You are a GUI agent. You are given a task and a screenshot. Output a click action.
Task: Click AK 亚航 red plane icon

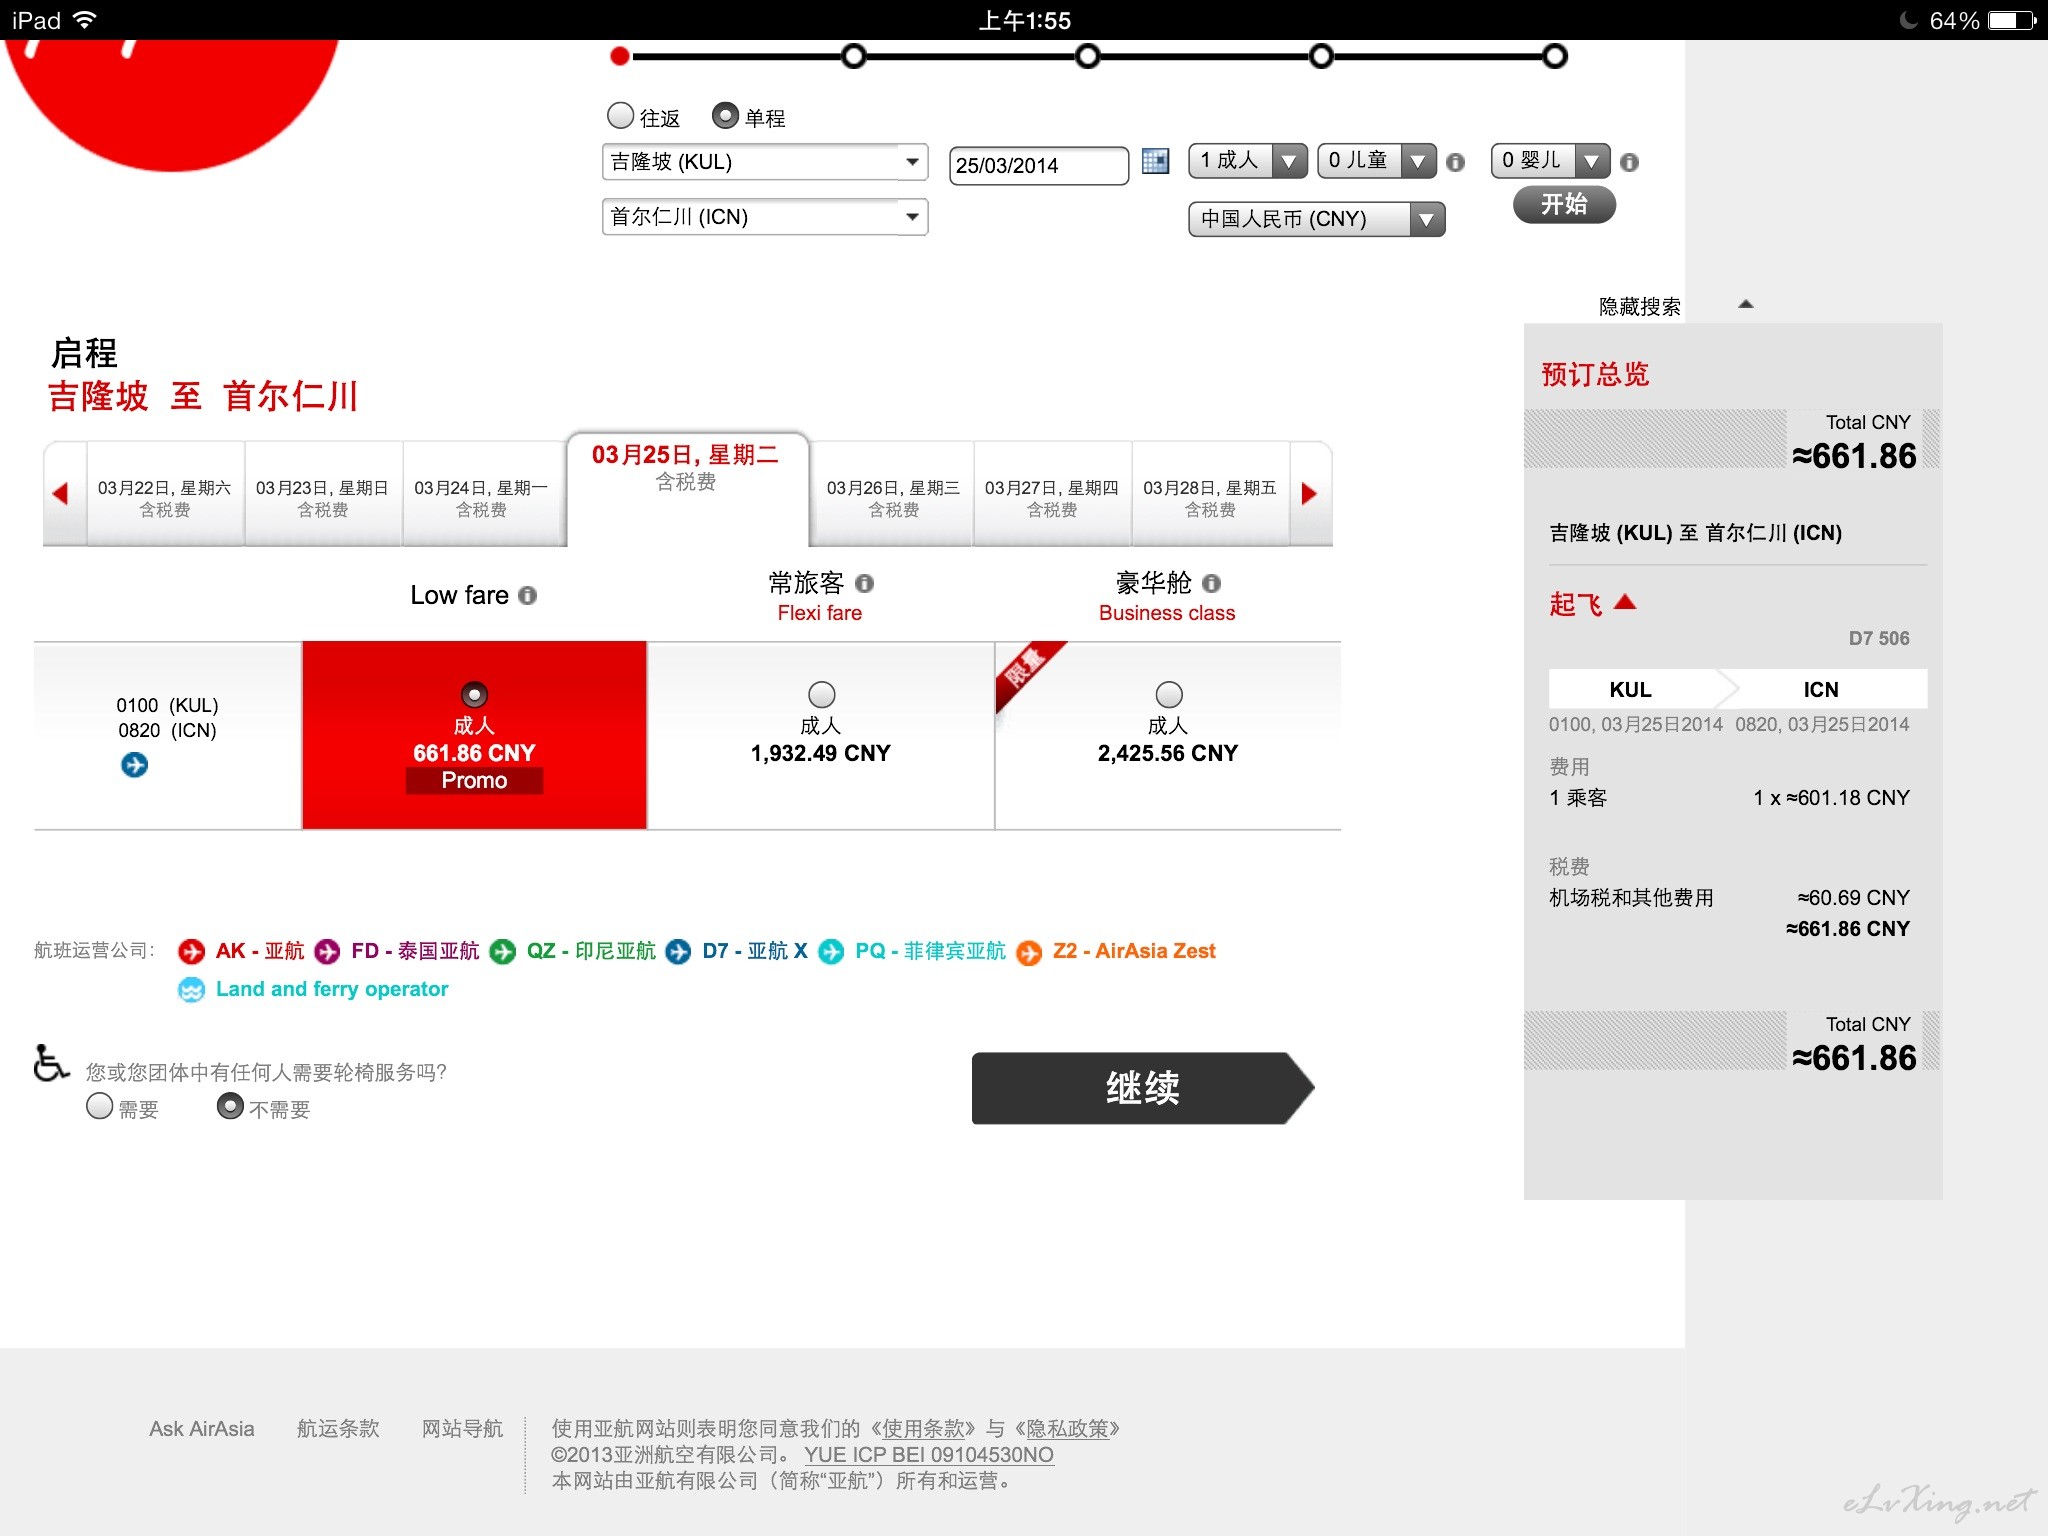[x=191, y=951]
